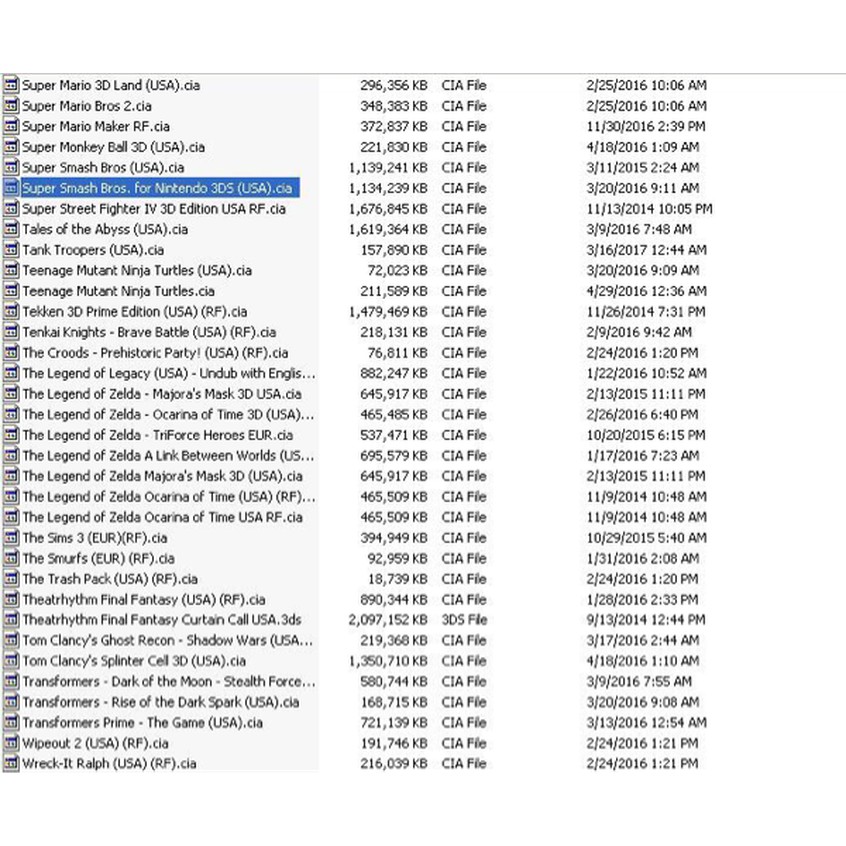Click the icon next to Theatrhythm Curtain Call USA.3ds
The height and width of the screenshot is (846, 846).
click(x=11, y=620)
